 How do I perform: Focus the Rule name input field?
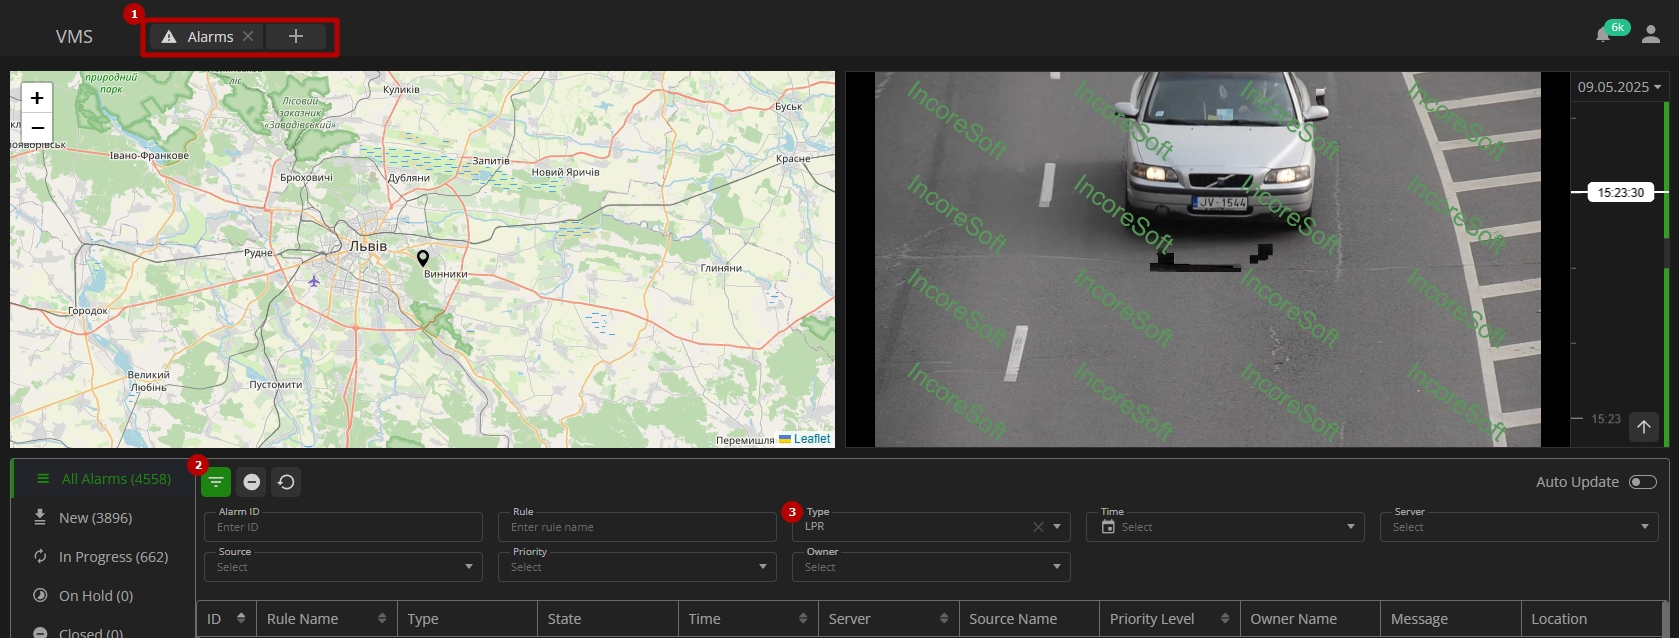point(637,527)
